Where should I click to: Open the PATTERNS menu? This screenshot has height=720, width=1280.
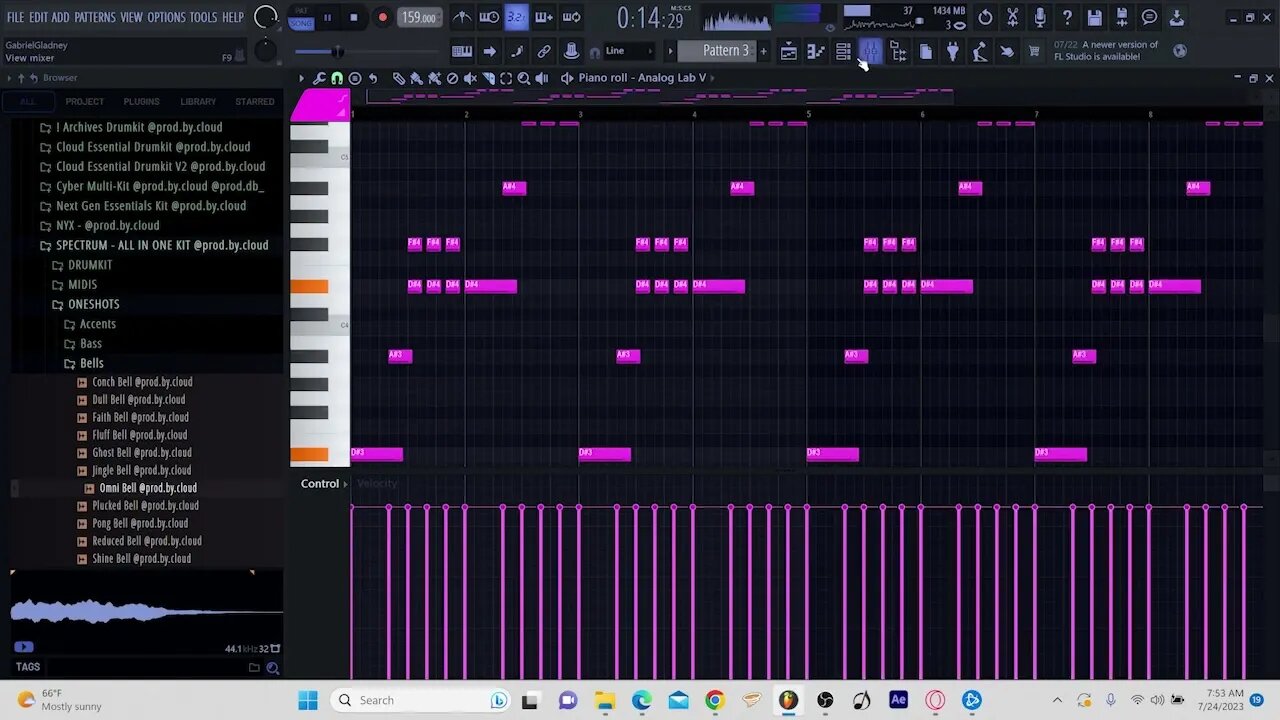(95, 17)
